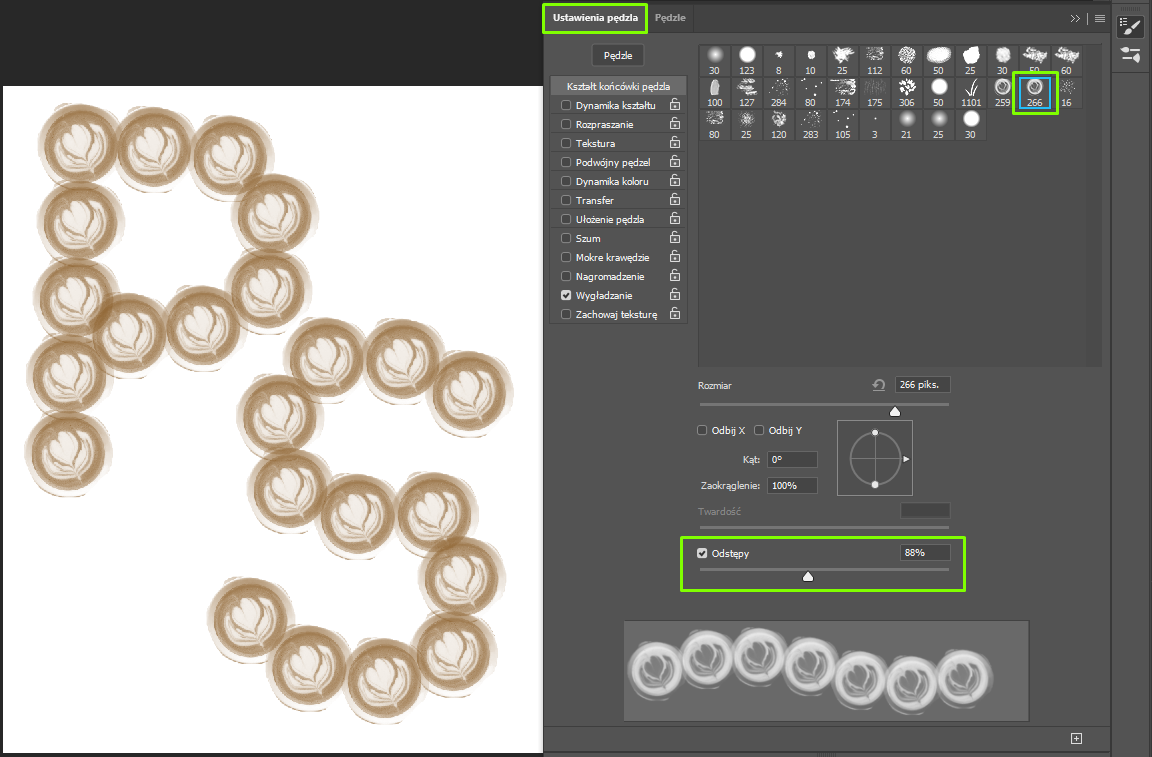Choose the 175 bristle brush preset
Image resolution: width=1152 pixels, height=757 pixels.
click(x=874, y=93)
